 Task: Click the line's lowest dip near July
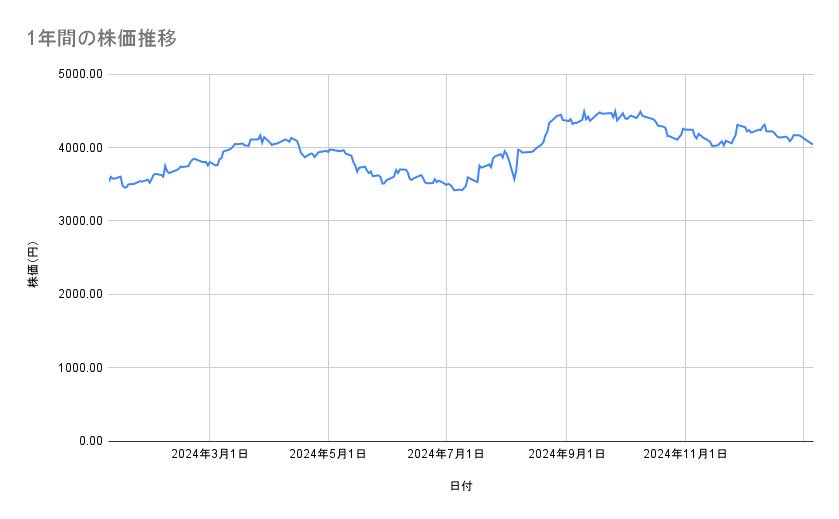(456, 190)
